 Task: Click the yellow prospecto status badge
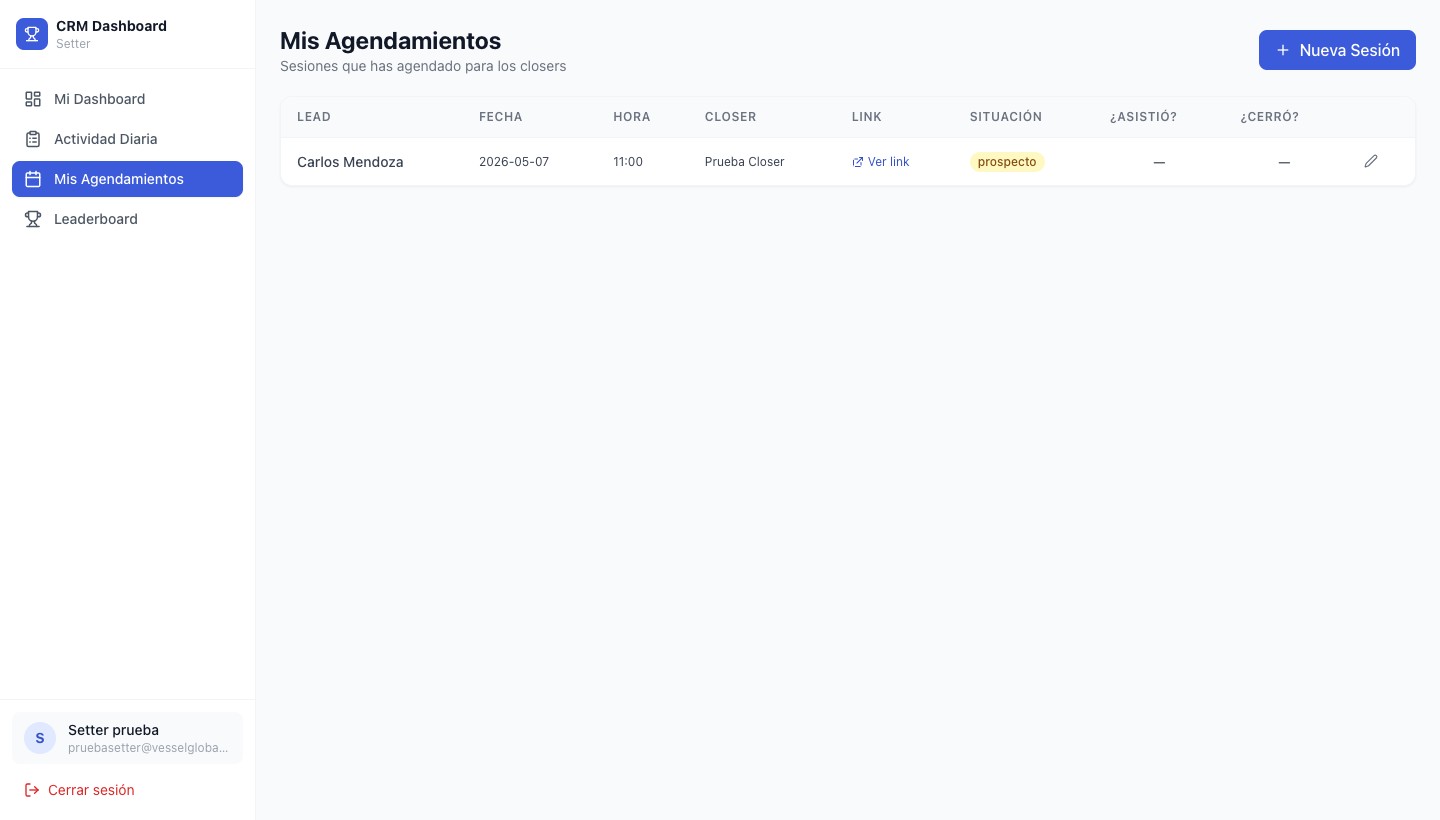[x=1007, y=162]
